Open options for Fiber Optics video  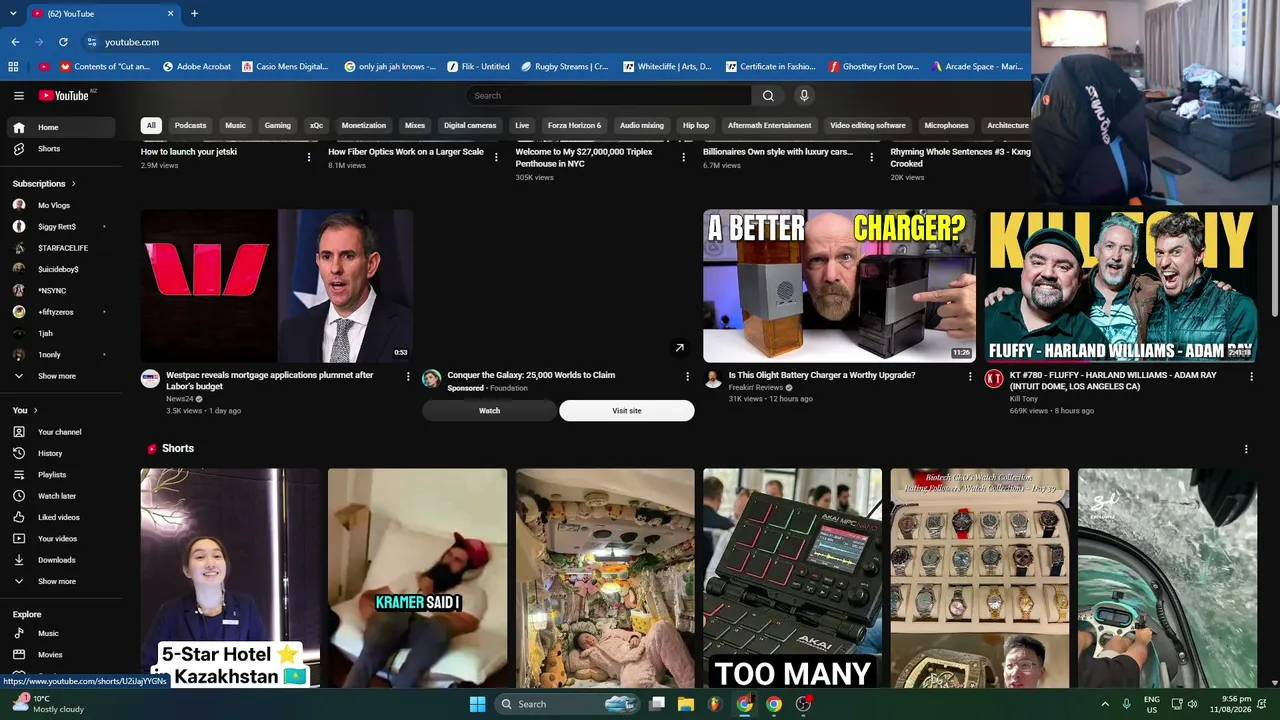point(496,157)
